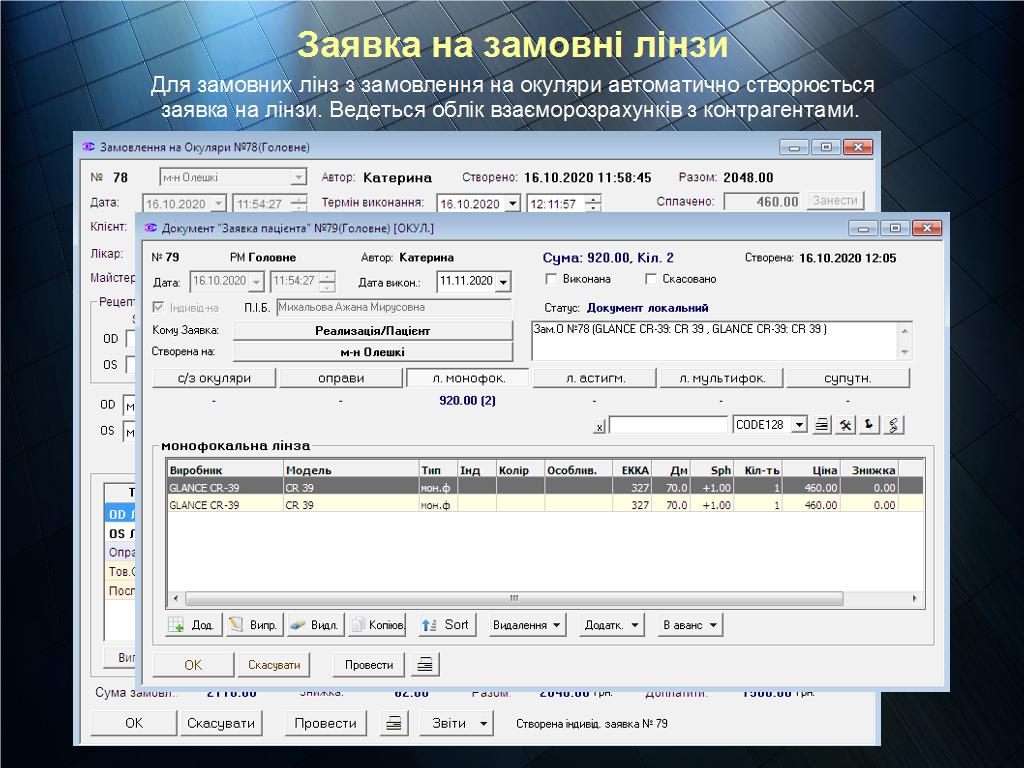Image resolution: width=1024 pixels, height=768 pixels.
Task: Enable the Виконана checkbox
Action: coord(551,279)
